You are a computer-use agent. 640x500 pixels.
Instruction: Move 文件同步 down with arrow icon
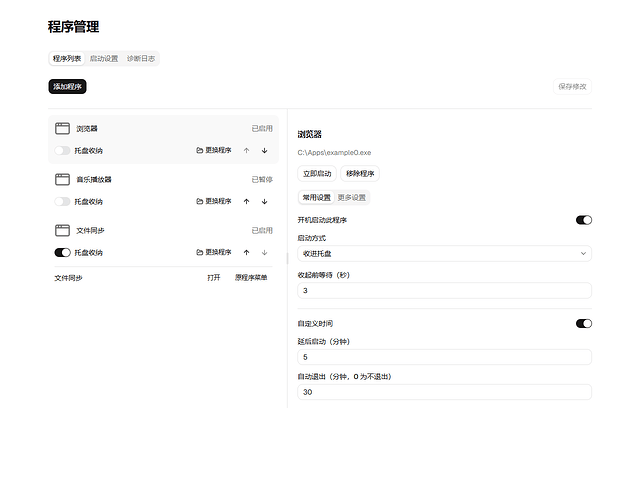264,252
